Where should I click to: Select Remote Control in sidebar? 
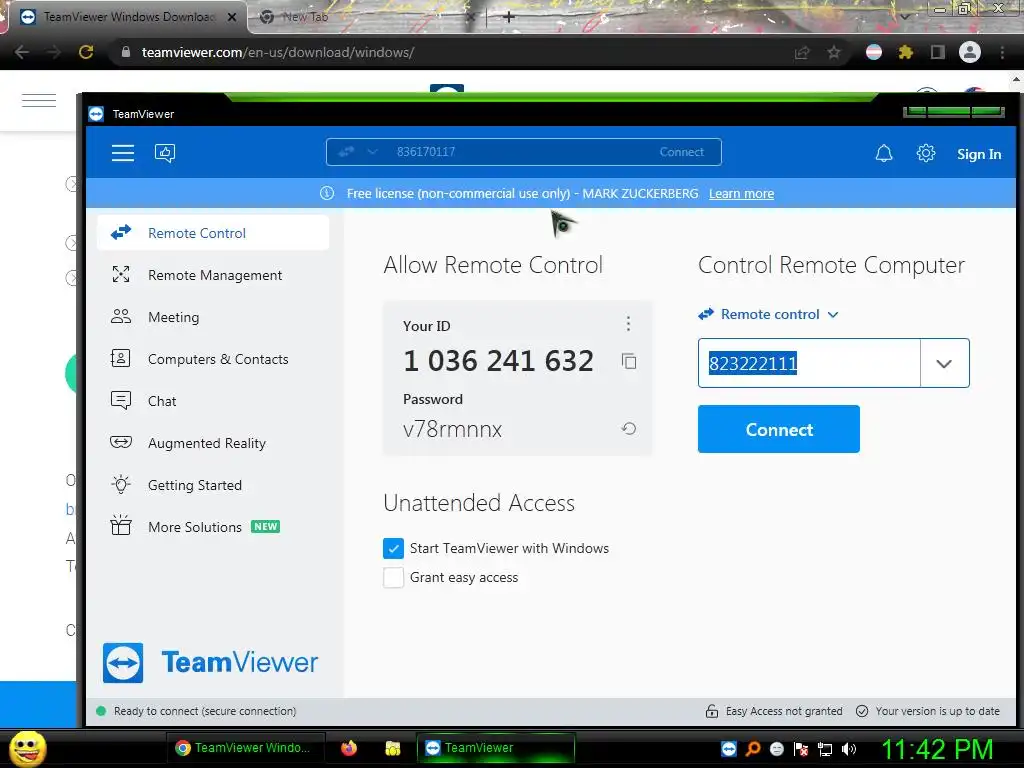click(213, 233)
